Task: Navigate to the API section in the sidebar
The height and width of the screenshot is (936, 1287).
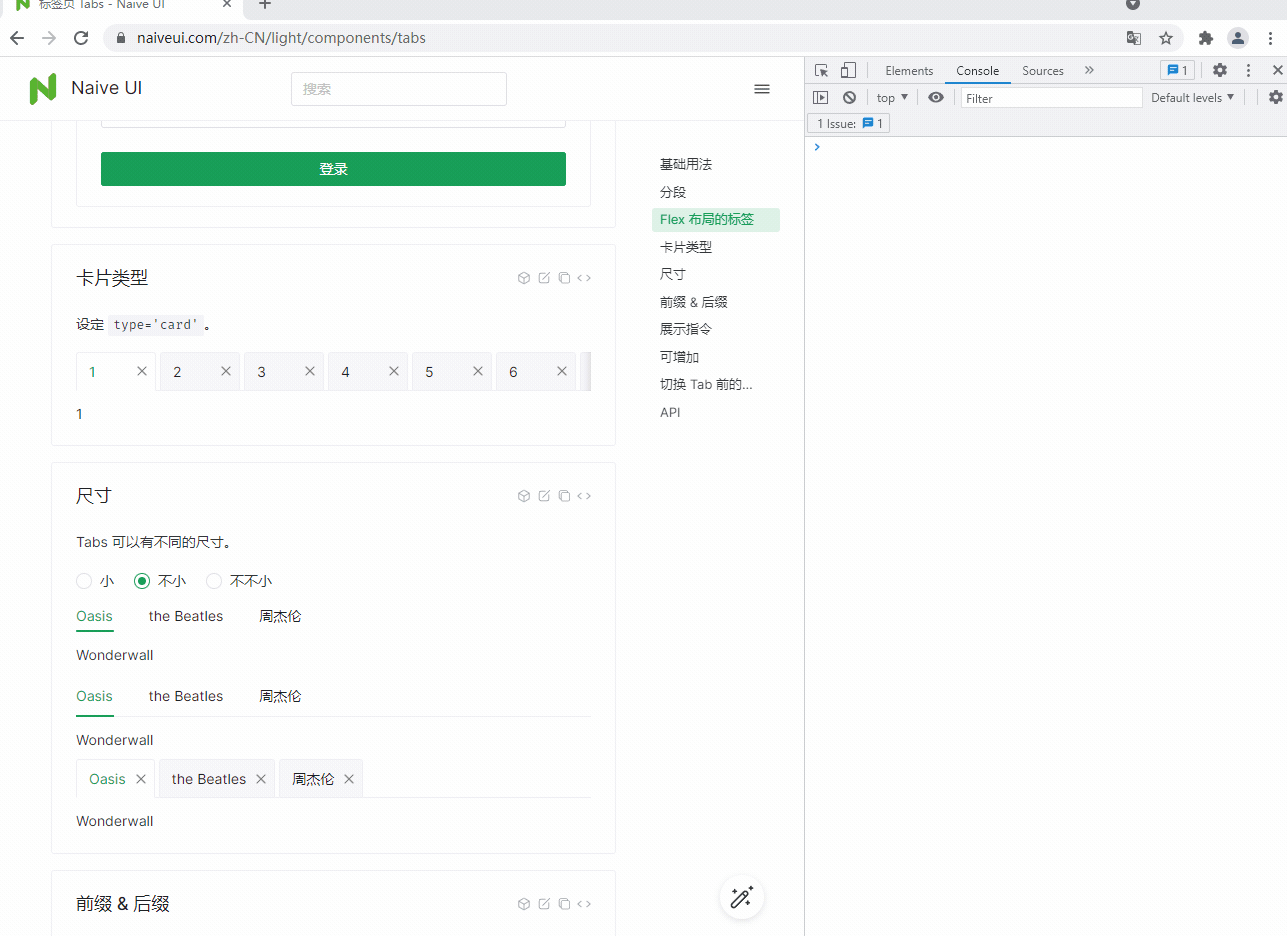Action: [x=670, y=411]
